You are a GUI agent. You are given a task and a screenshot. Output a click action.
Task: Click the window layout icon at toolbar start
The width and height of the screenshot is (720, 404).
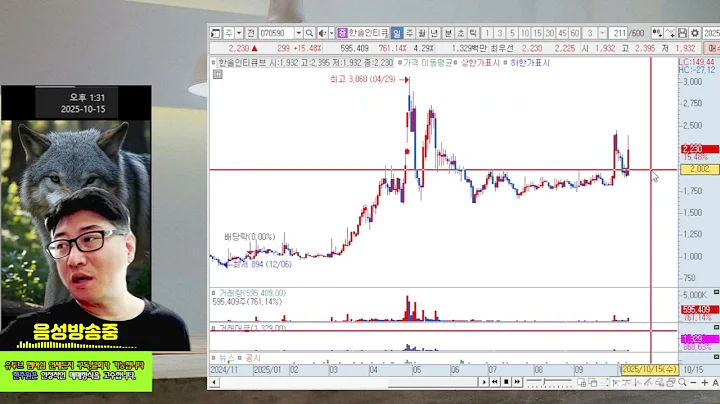click(215, 33)
